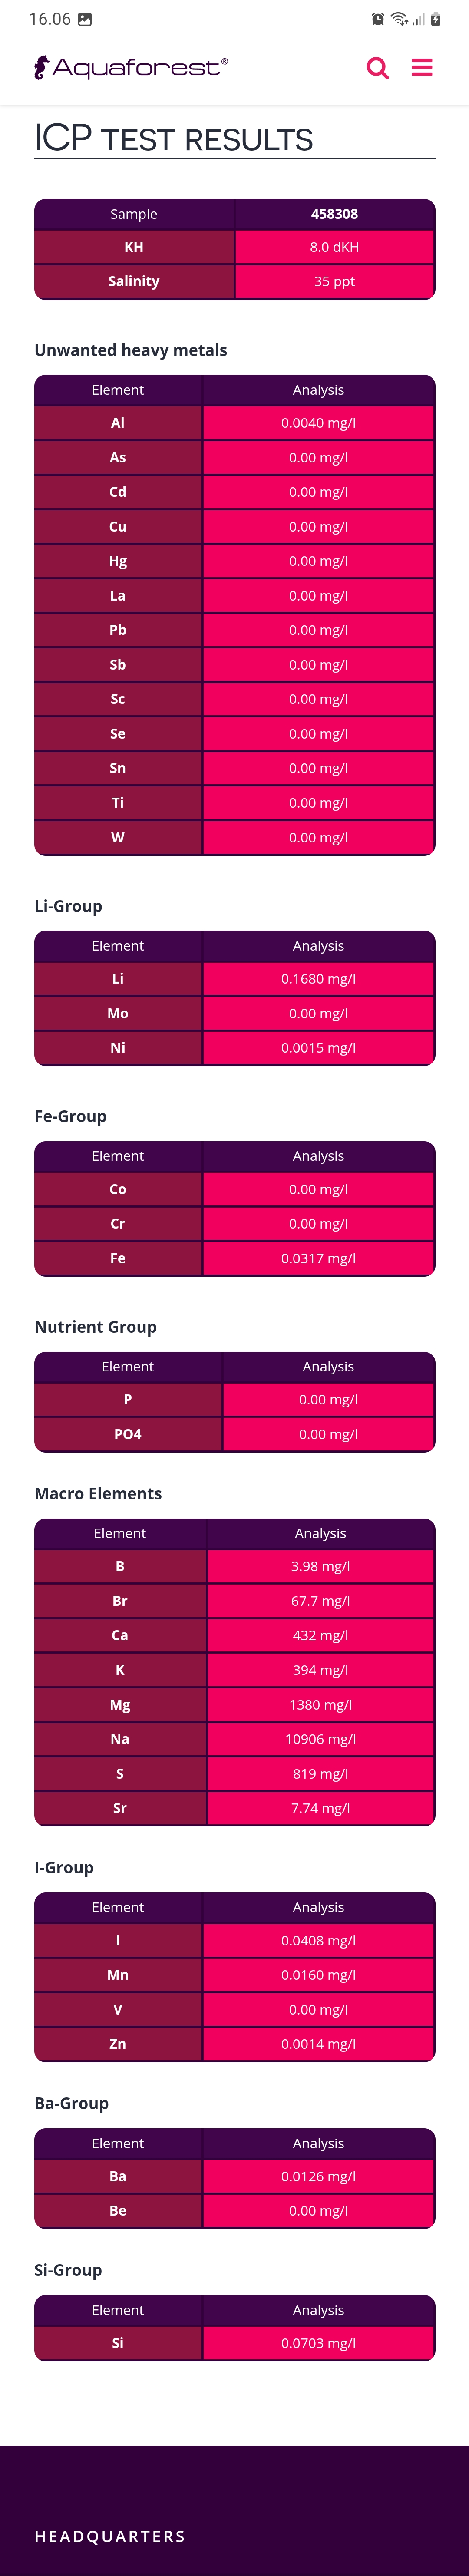Click the Unwanted heavy metals heading
The image size is (469, 2576).
coord(131,350)
